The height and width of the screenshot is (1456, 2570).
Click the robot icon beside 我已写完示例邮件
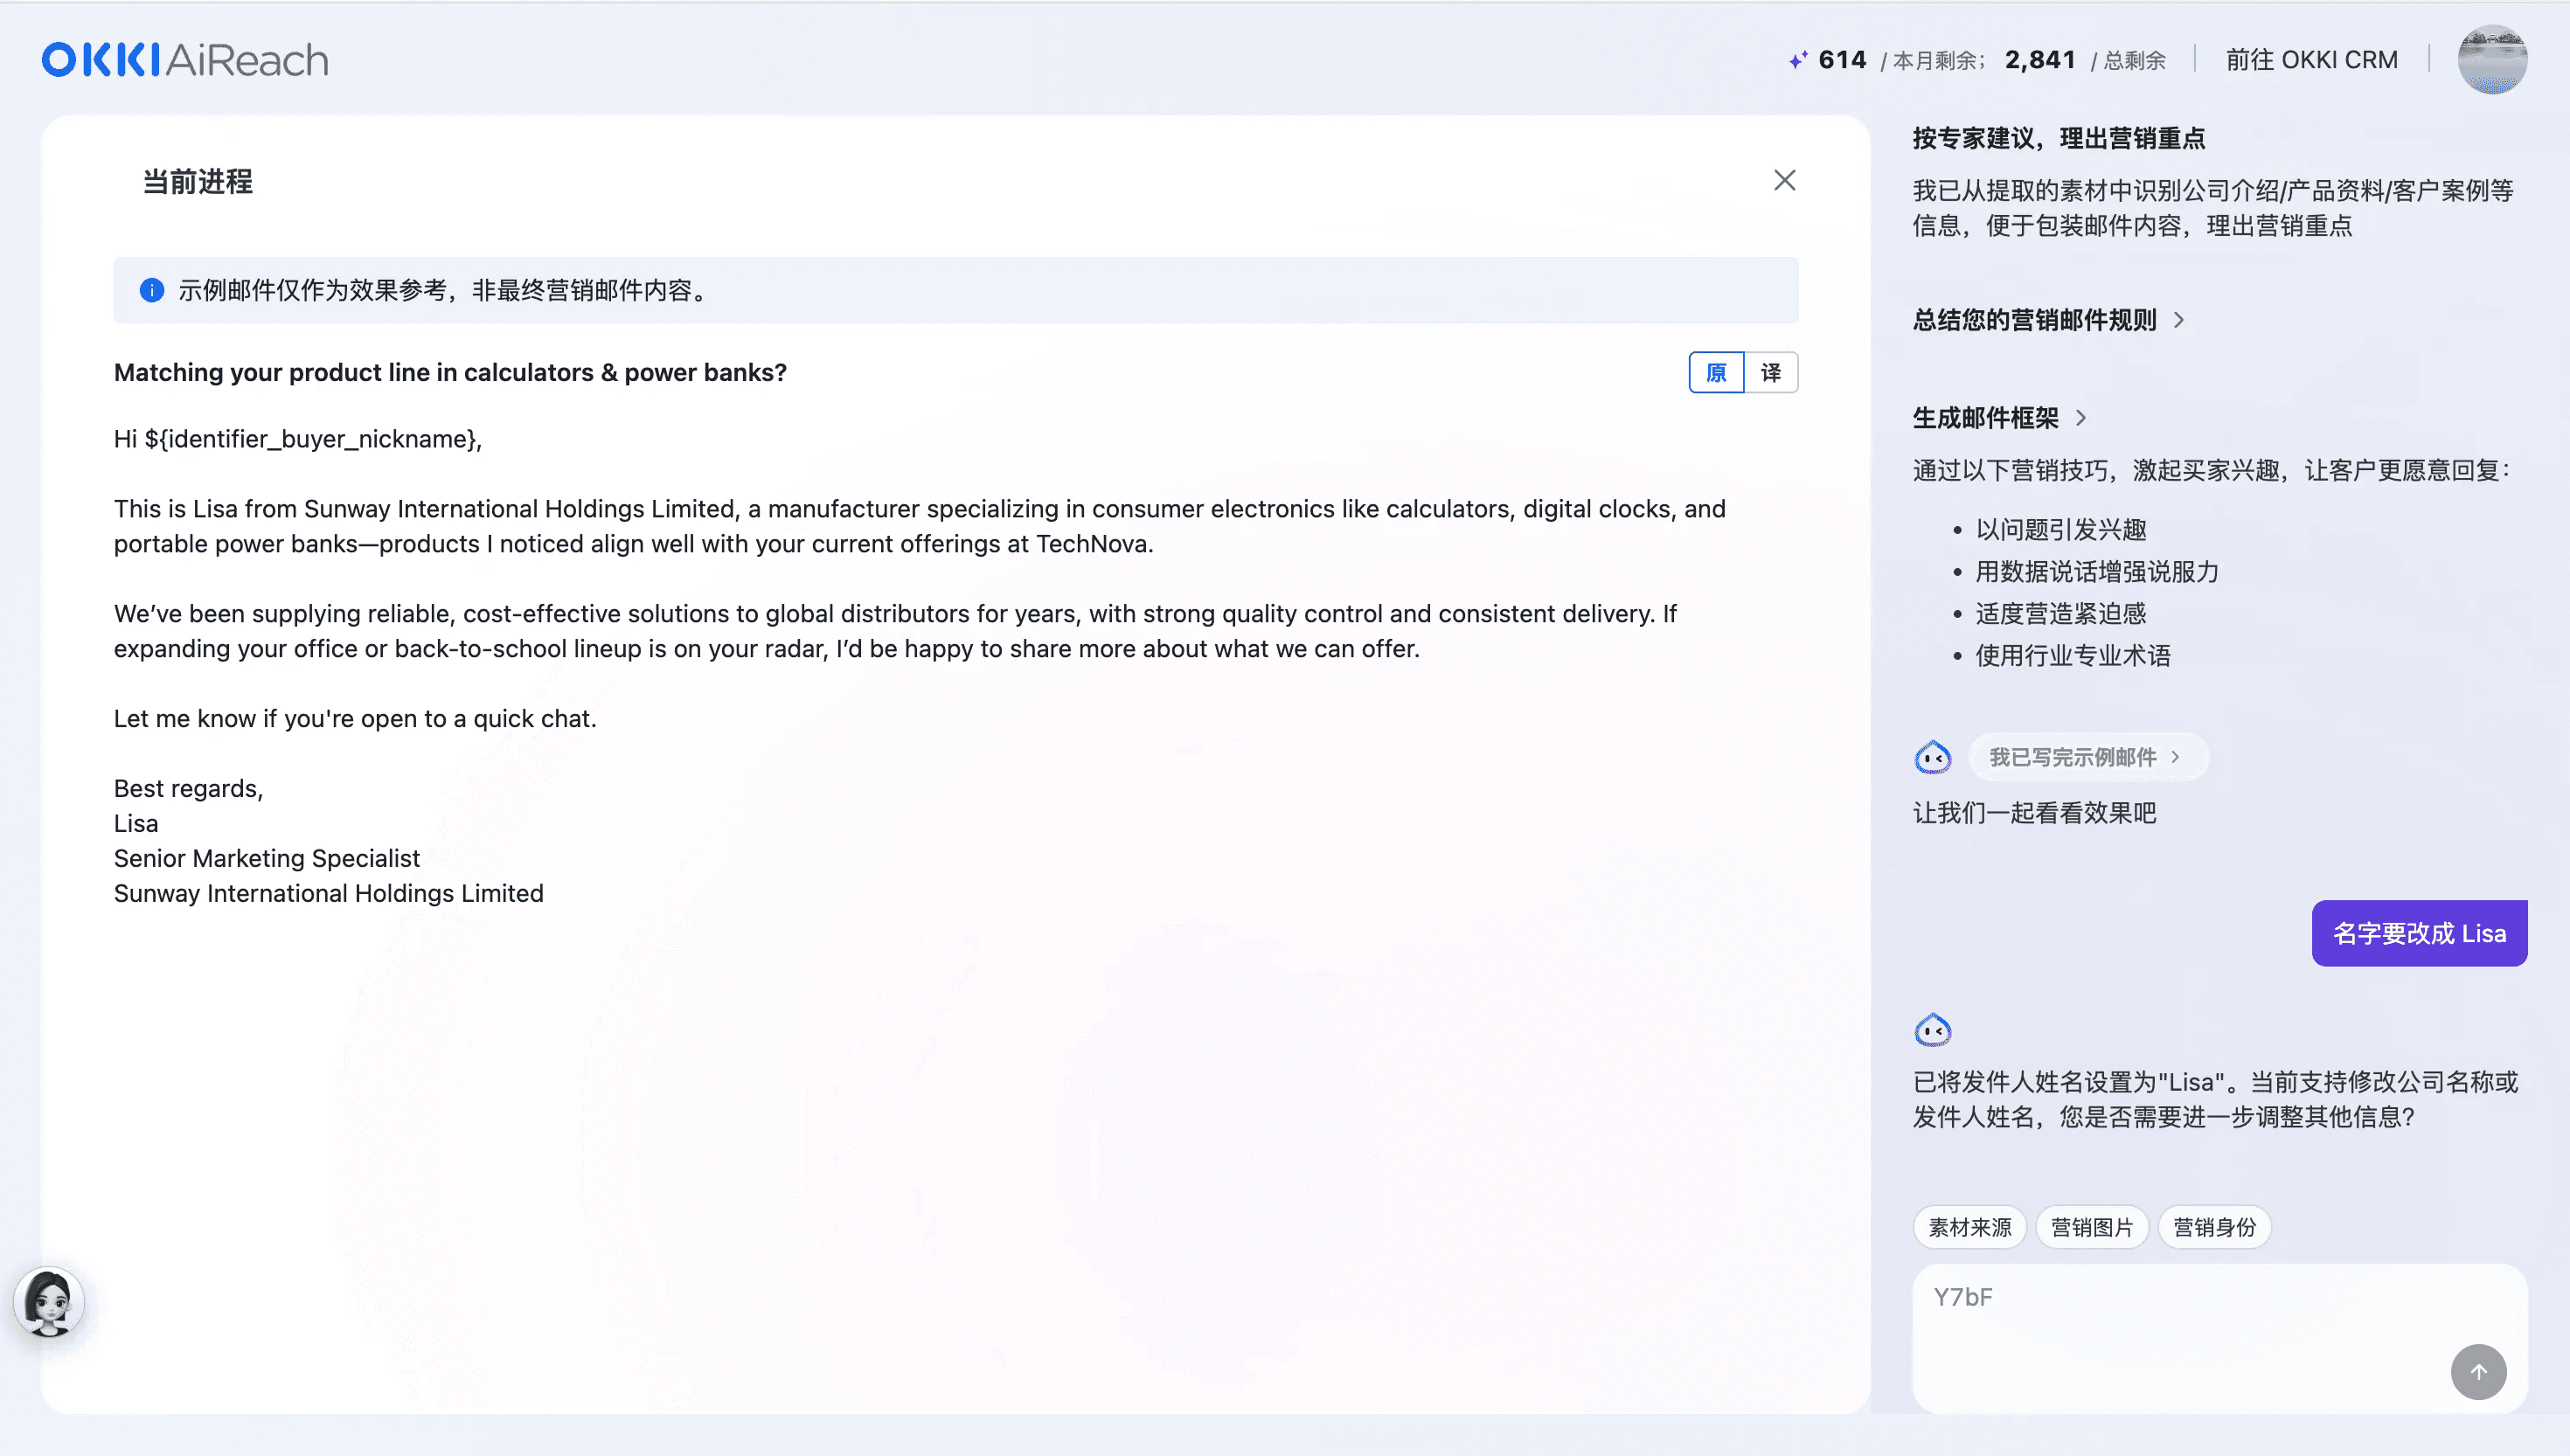pos(1932,758)
